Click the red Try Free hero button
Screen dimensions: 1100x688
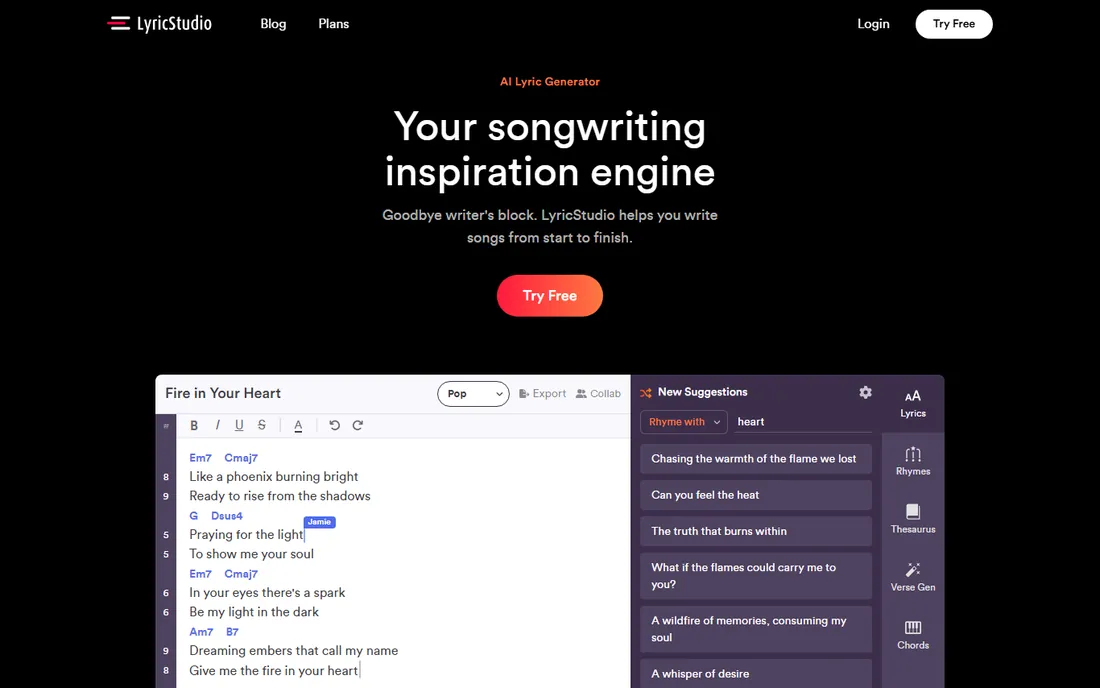(549, 295)
